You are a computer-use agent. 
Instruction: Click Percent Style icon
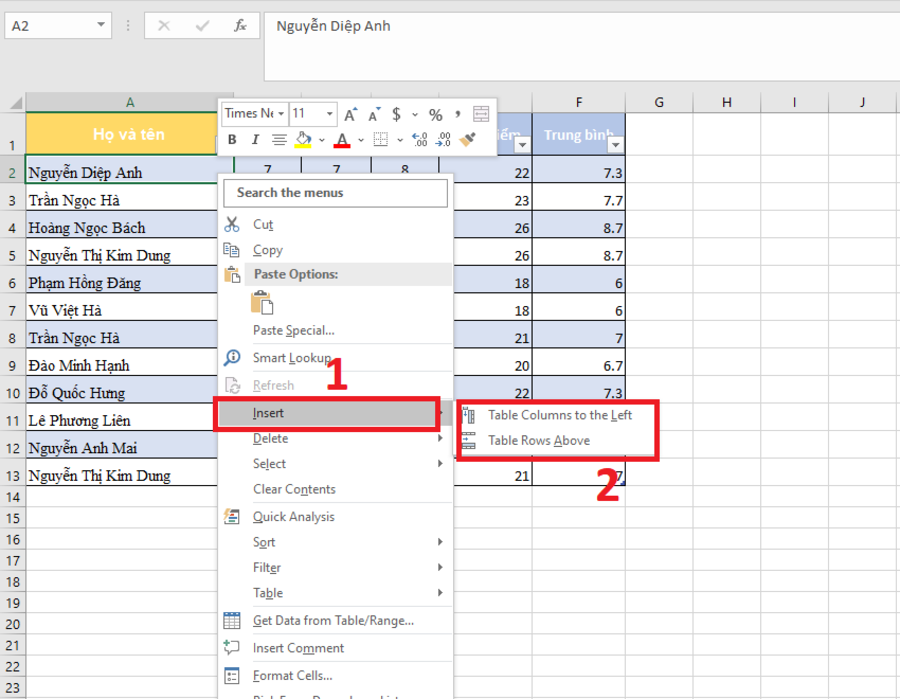[x=436, y=115]
